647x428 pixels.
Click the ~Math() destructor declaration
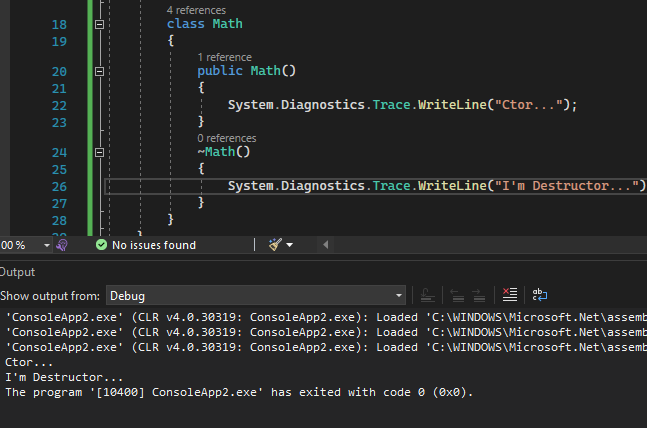224,152
